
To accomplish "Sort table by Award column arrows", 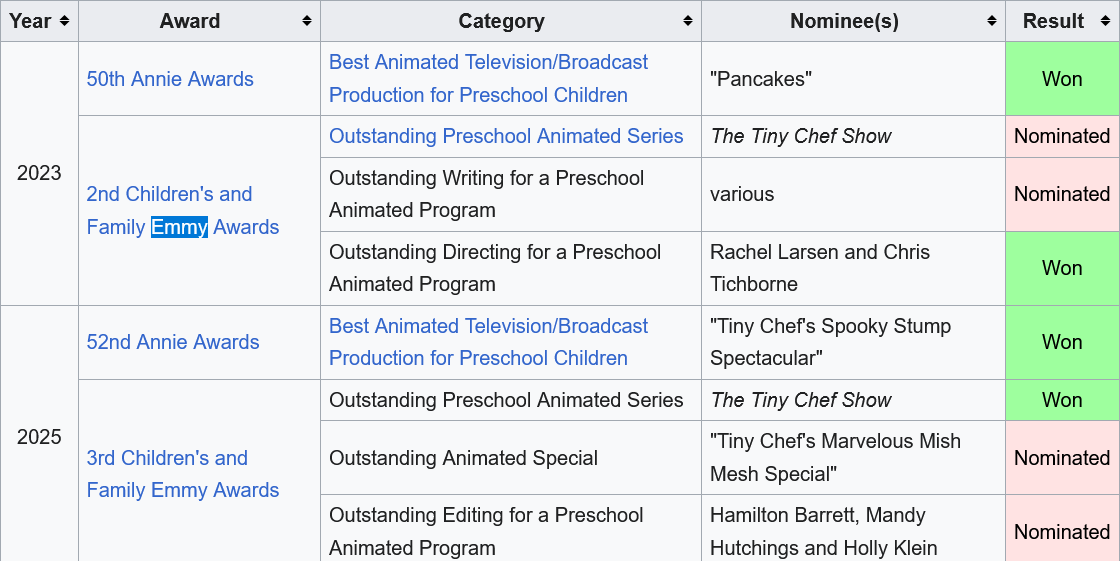I will pos(307,21).
